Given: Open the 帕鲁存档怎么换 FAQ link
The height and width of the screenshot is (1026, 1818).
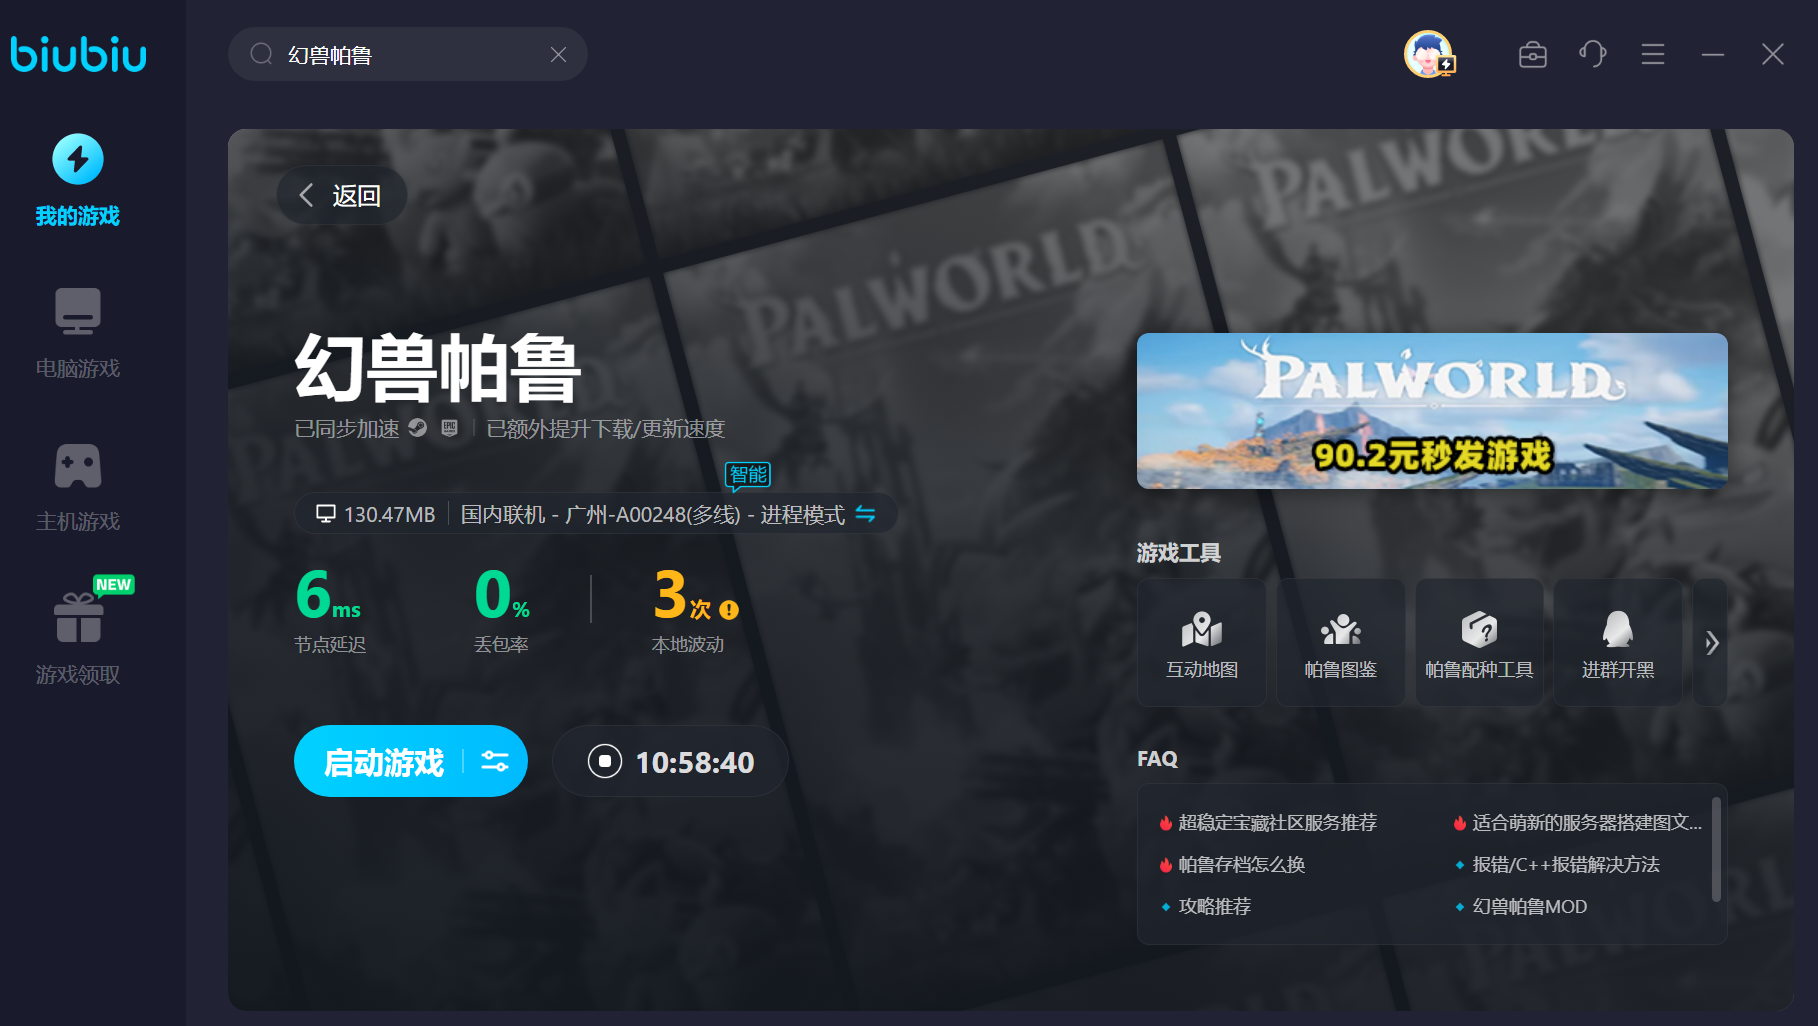Looking at the screenshot, I should coord(1241,865).
